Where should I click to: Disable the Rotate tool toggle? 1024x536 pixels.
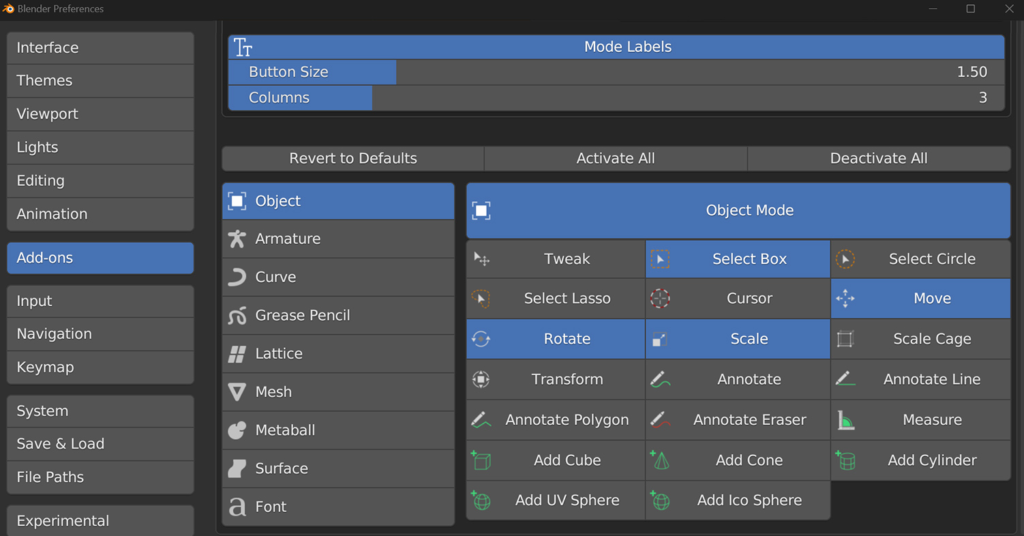[555, 339]
